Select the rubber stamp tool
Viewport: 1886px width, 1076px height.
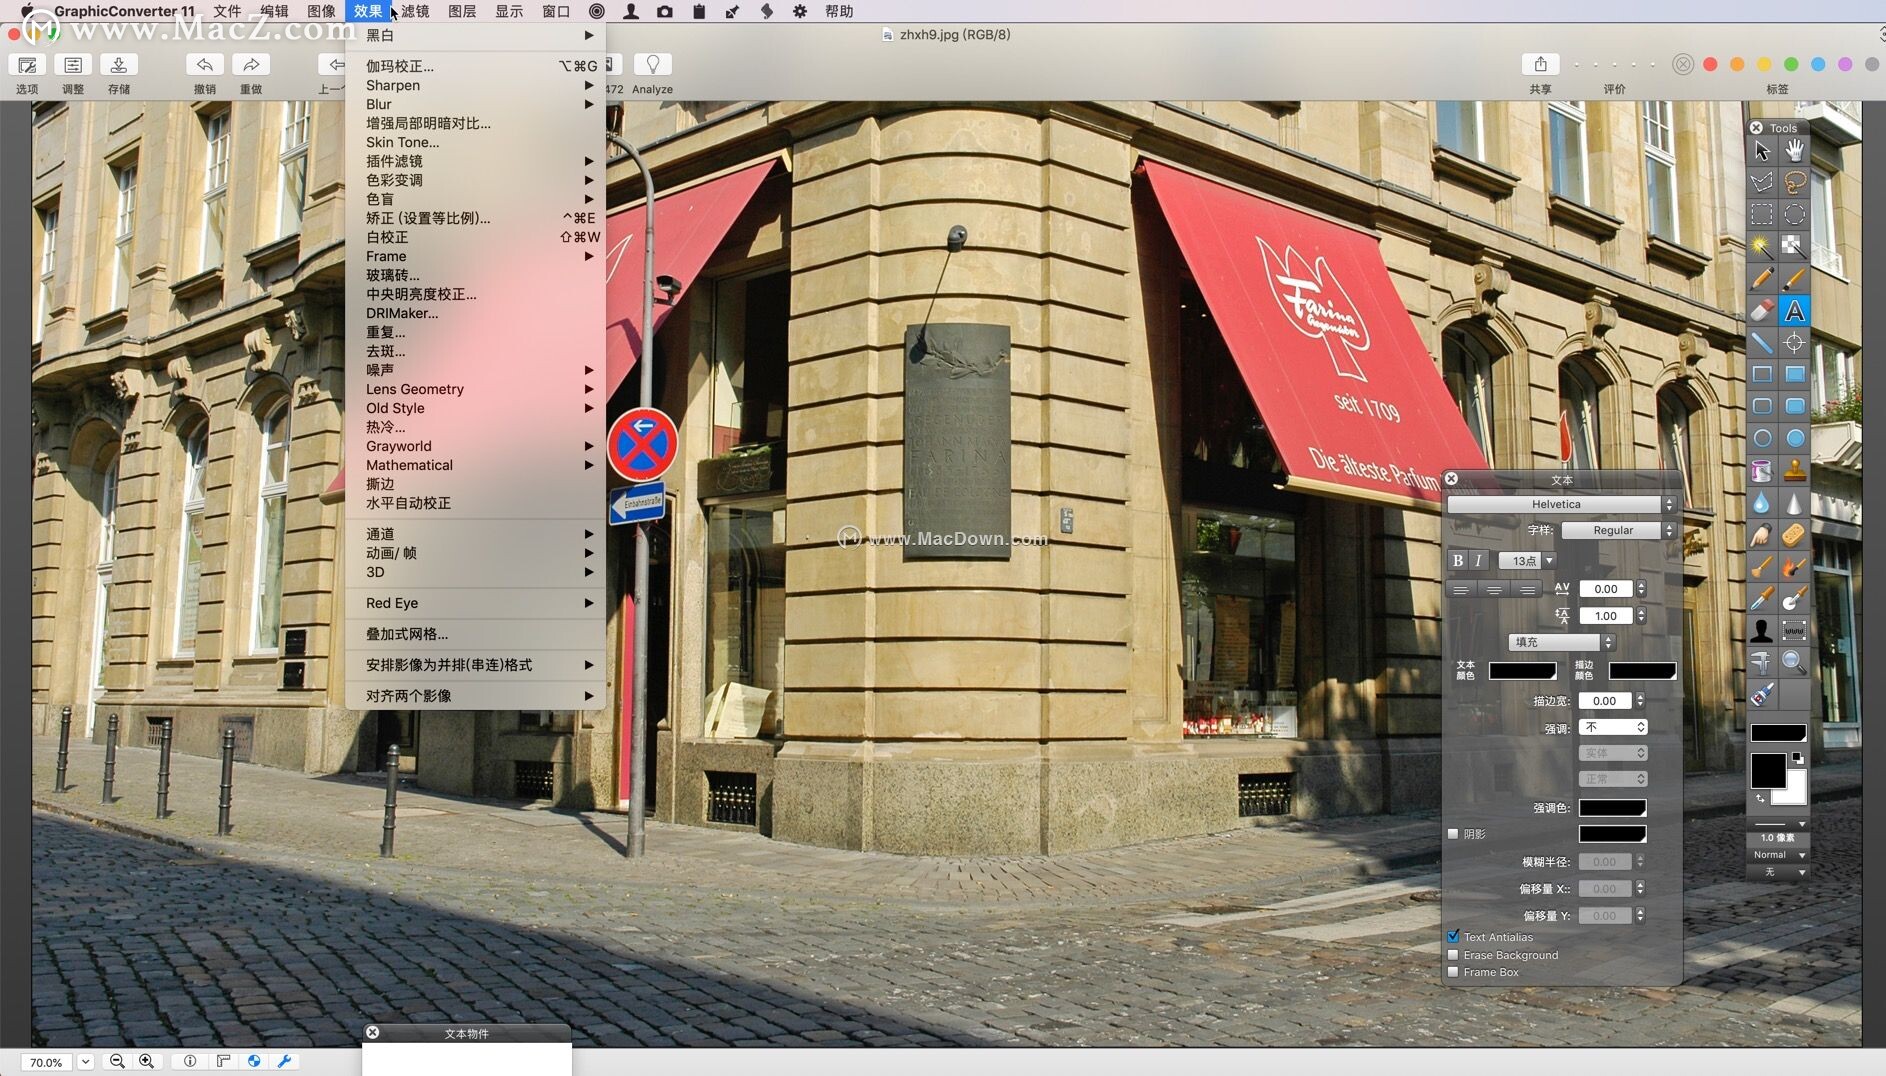coord(1795,470)
